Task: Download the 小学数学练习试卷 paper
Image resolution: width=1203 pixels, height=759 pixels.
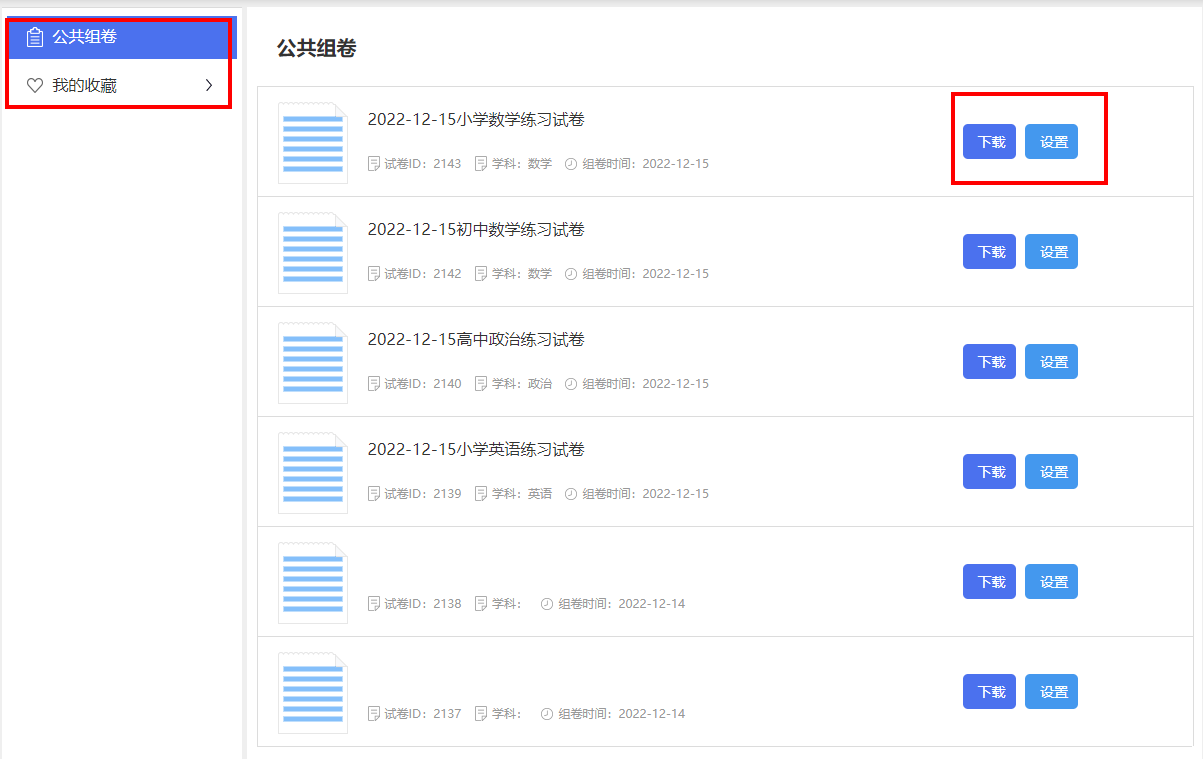Action: coord(990,142)
